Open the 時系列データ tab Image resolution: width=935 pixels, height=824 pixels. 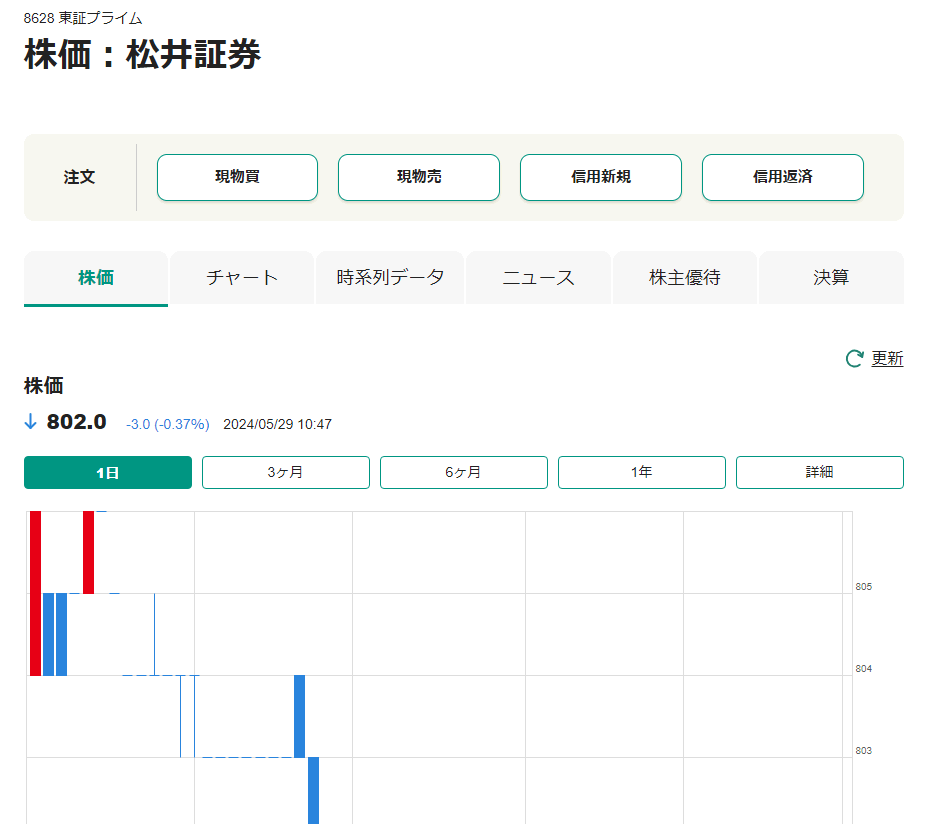[390, 278]
